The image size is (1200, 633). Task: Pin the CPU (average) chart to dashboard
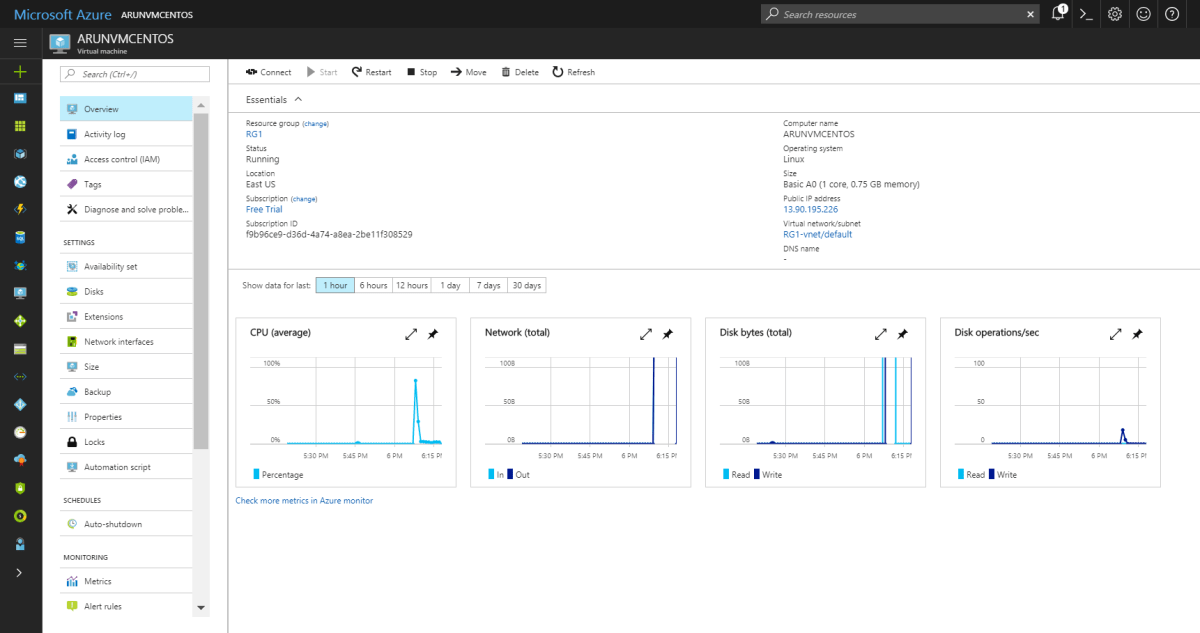click(x=433, y=334)
